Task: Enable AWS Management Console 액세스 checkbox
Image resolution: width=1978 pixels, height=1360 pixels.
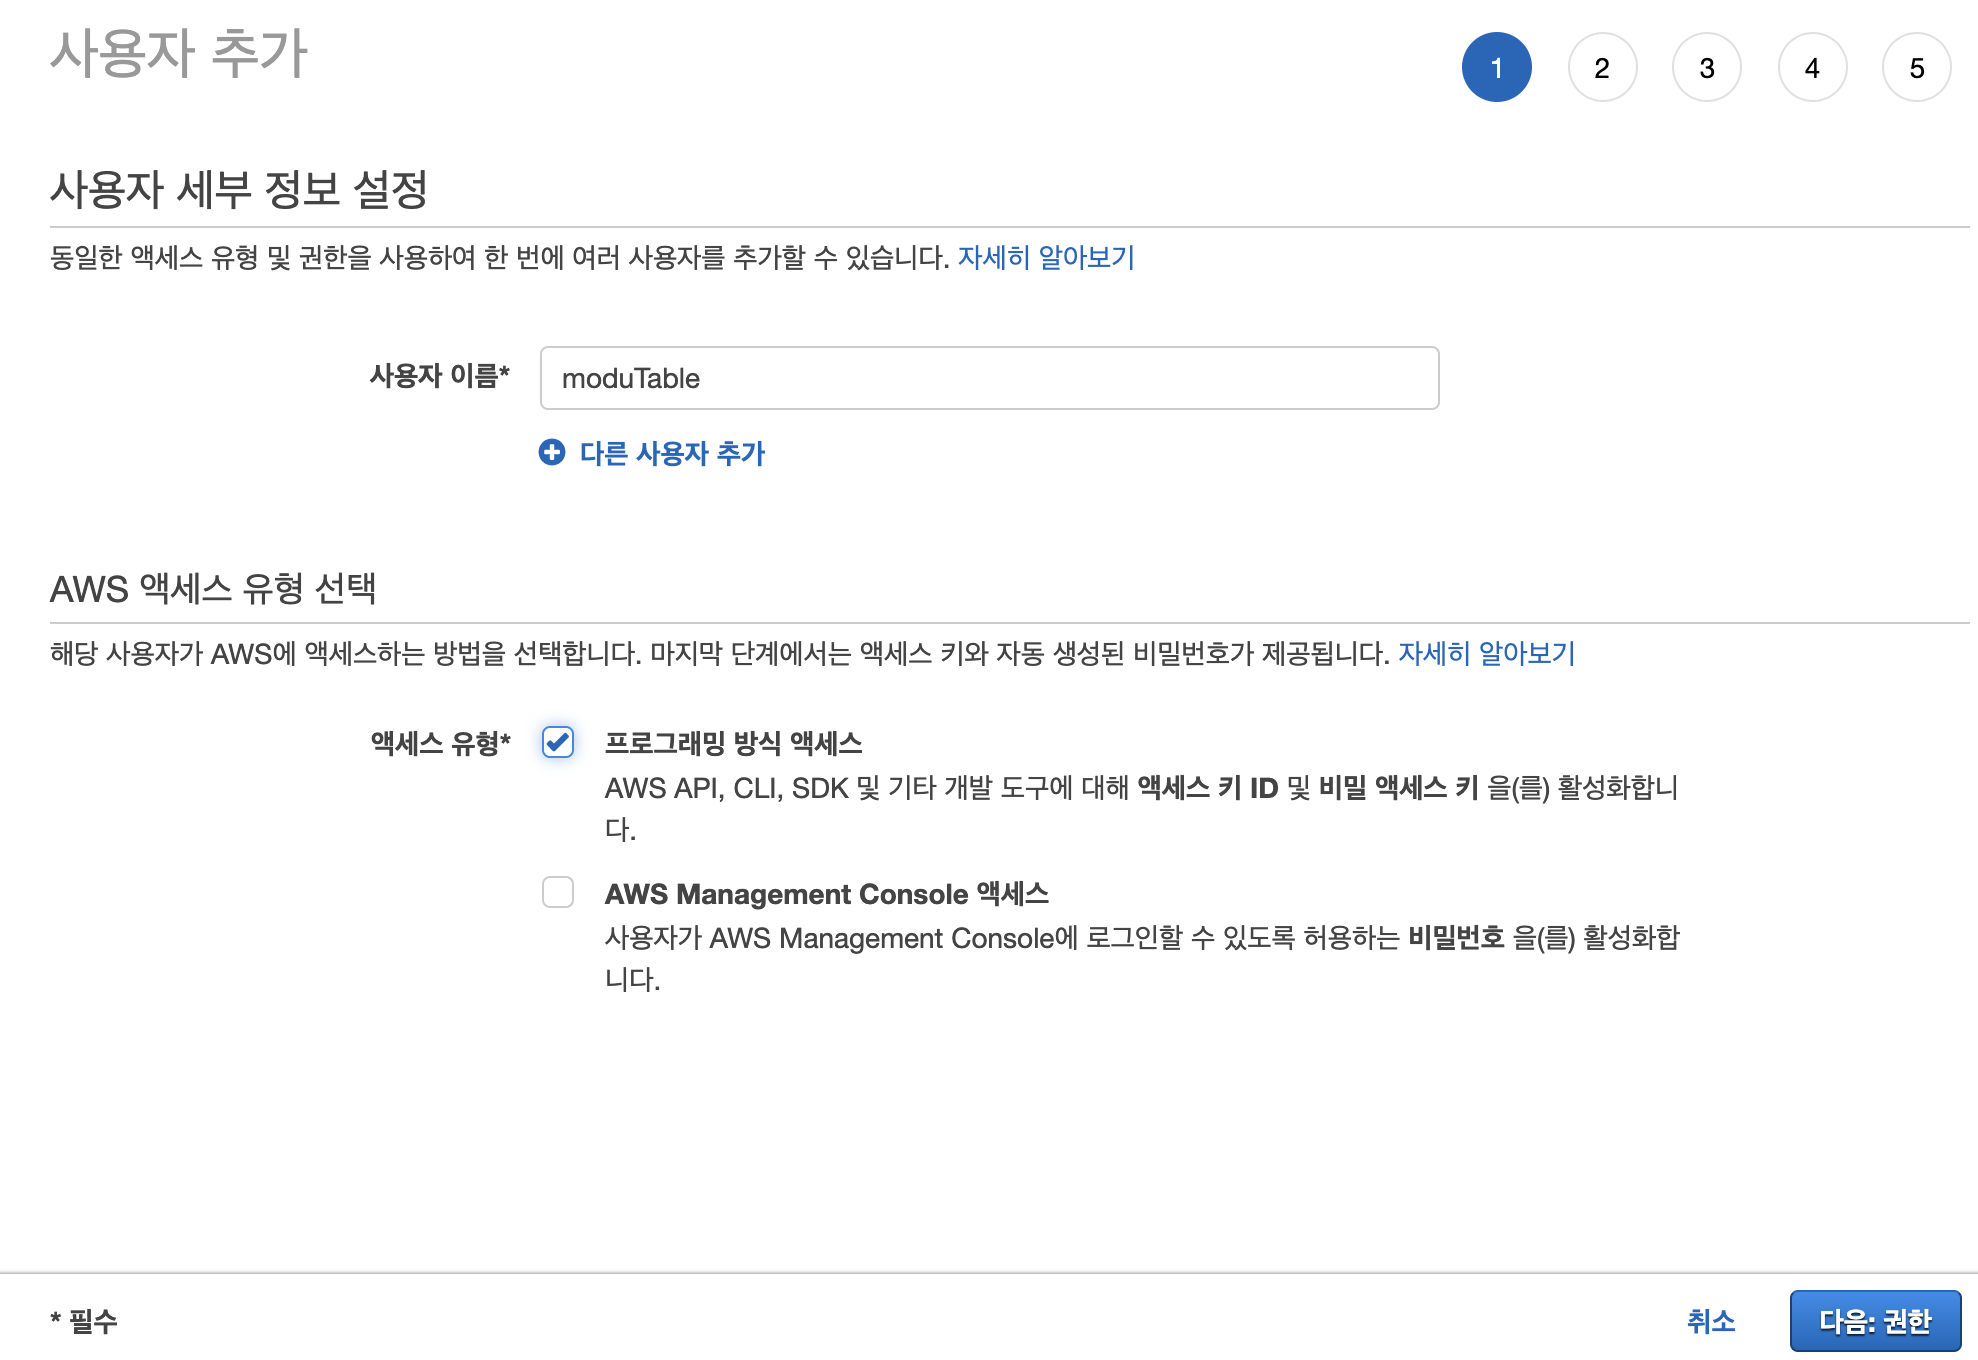Action: click(x=558, y=892)
